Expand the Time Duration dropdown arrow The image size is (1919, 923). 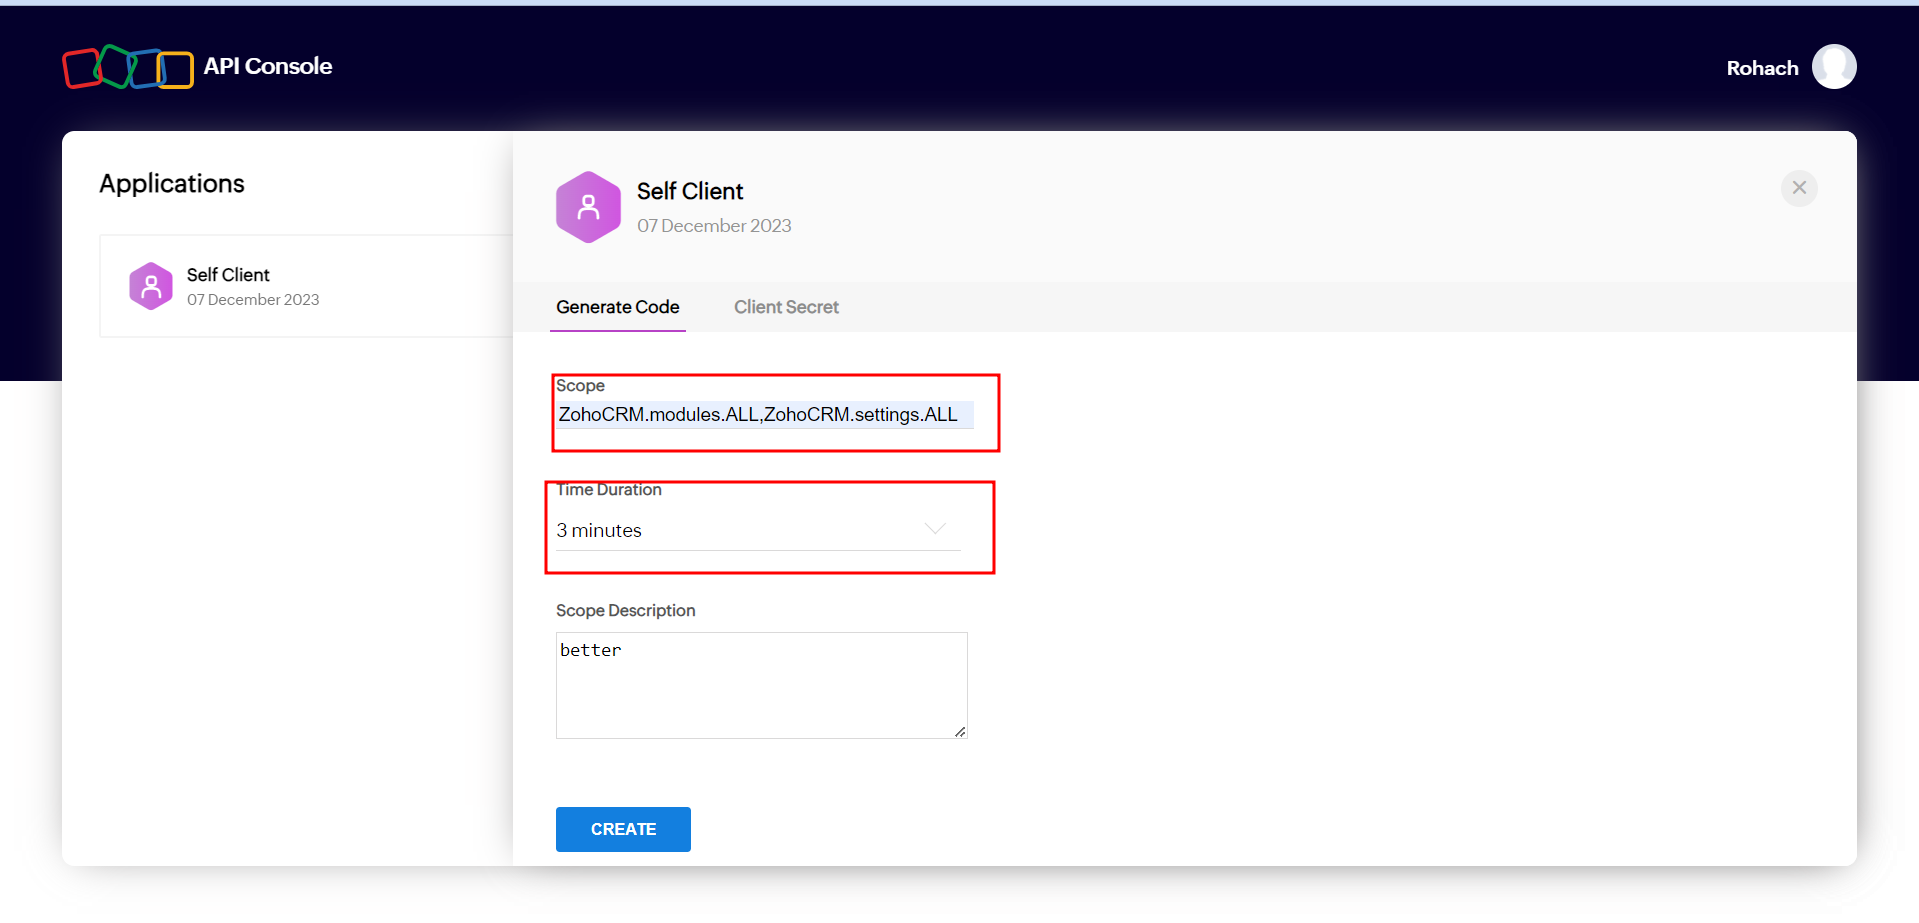click(x=935, y=529)
